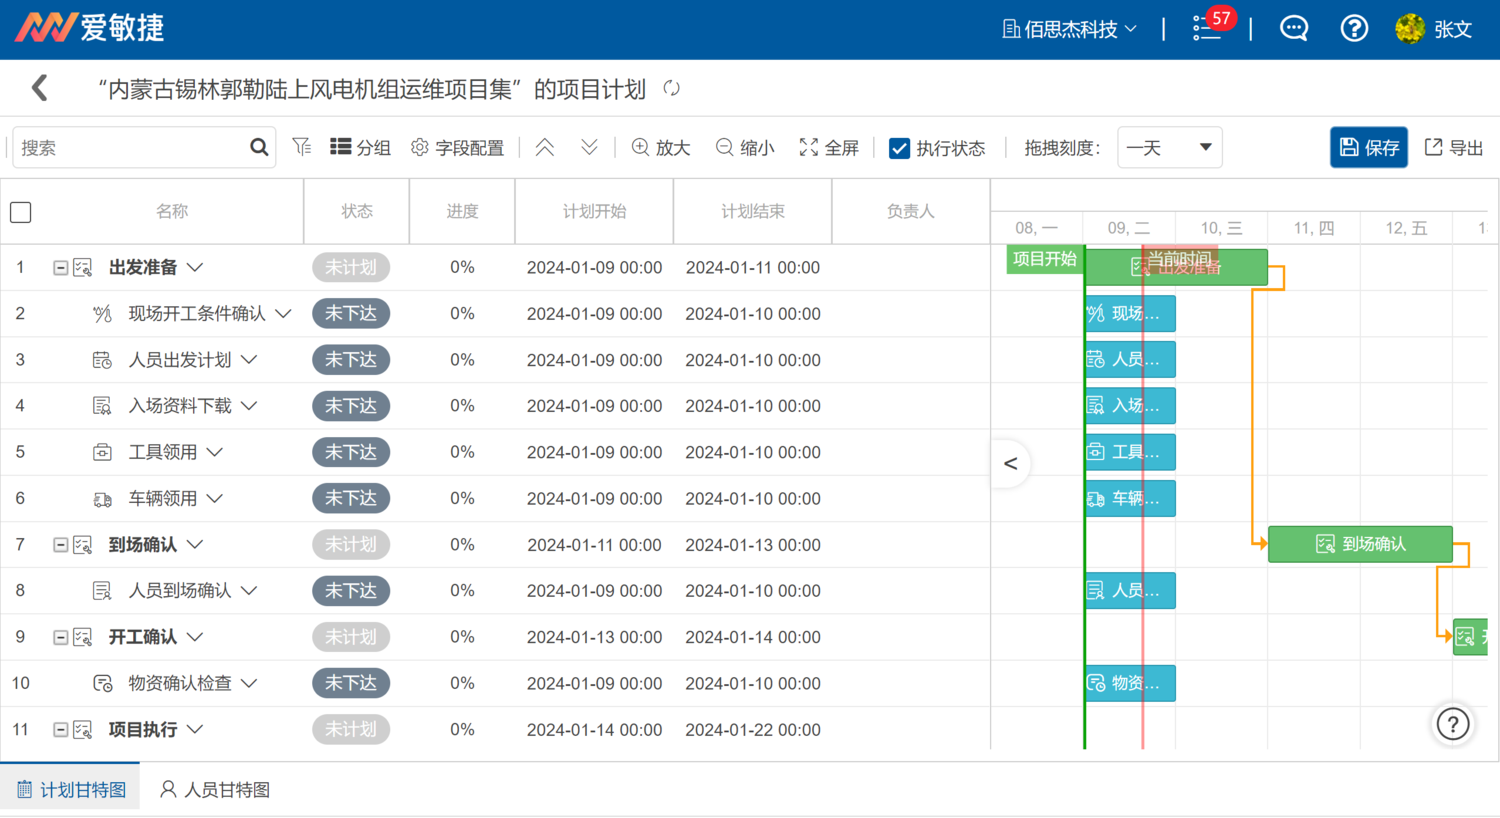Open the 佰思杰科技 organization dropdown
The image size is (1500, 818).
(1070, 29)
